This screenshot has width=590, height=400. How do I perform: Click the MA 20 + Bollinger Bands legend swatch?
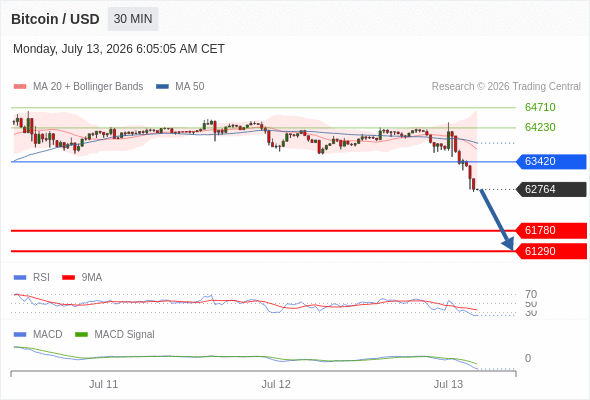tap(20, 87)
